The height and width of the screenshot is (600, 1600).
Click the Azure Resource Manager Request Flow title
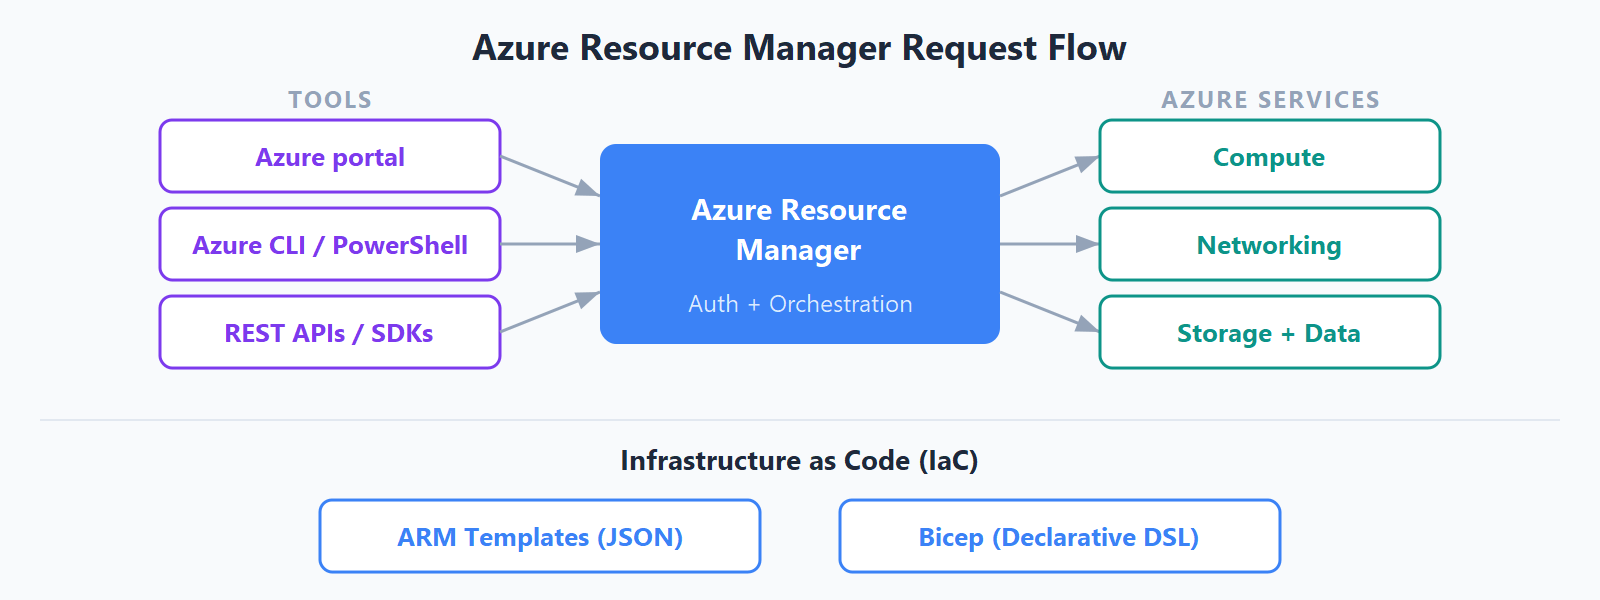pos(800,48)
